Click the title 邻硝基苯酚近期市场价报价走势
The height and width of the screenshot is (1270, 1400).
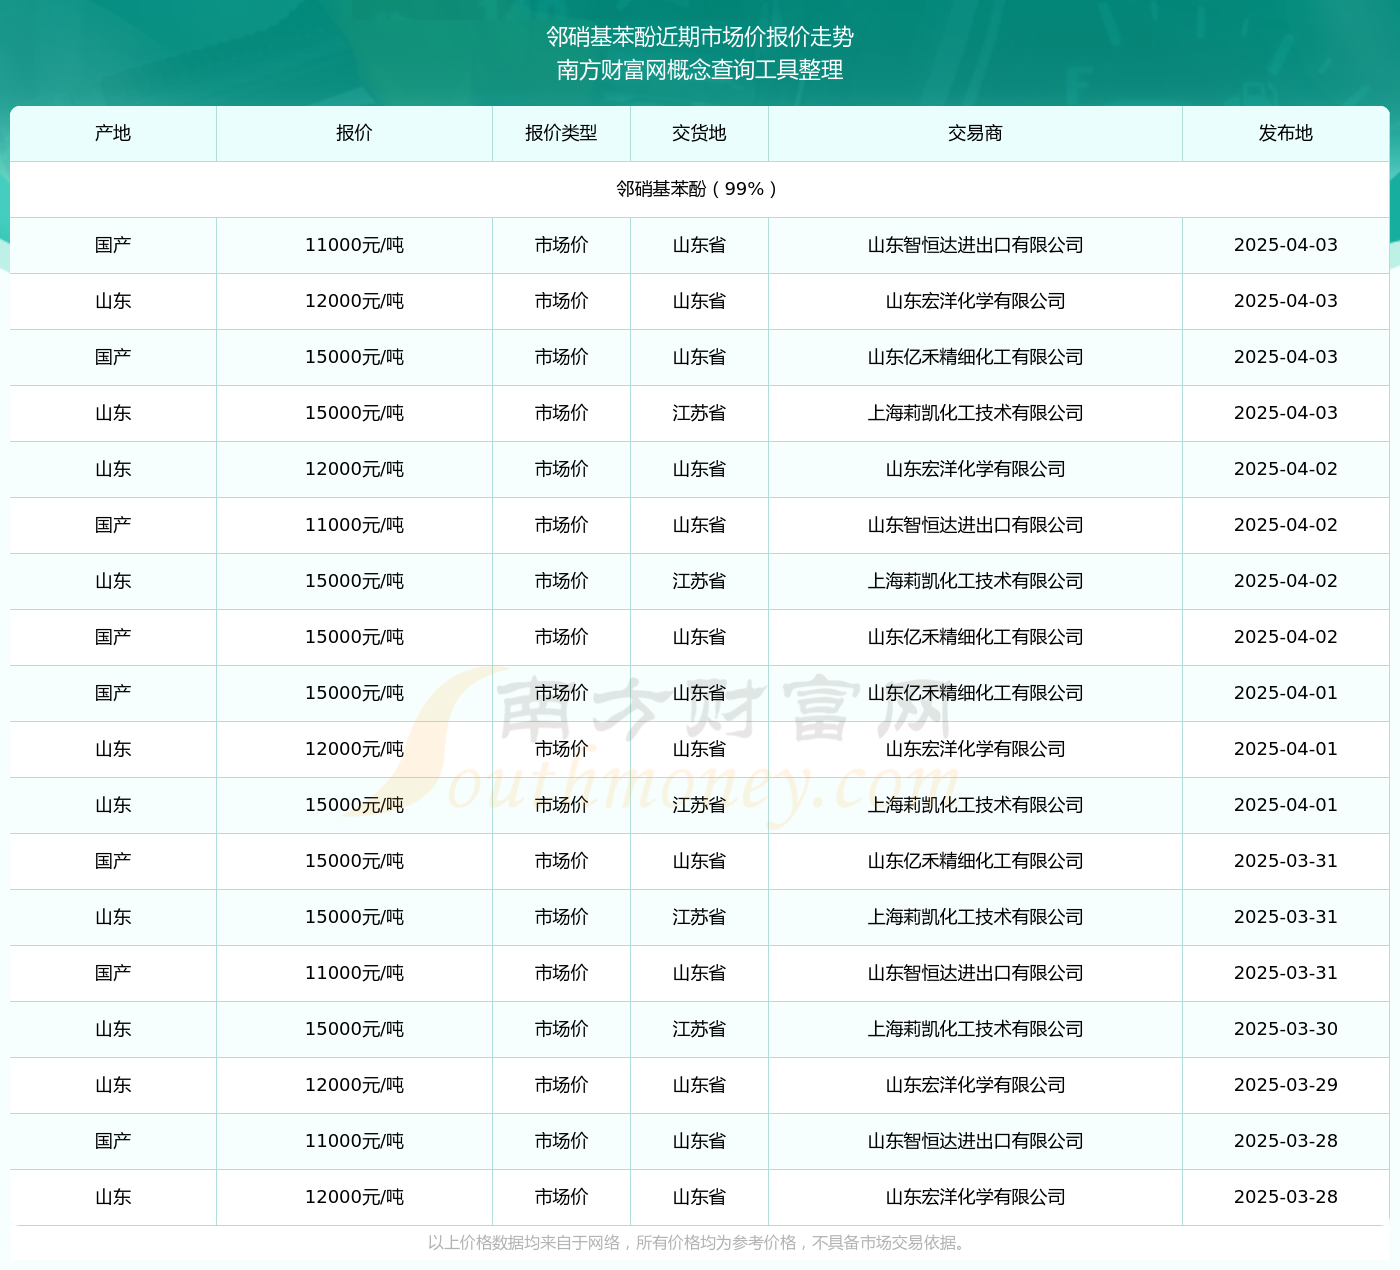click(x=700, y=37)
